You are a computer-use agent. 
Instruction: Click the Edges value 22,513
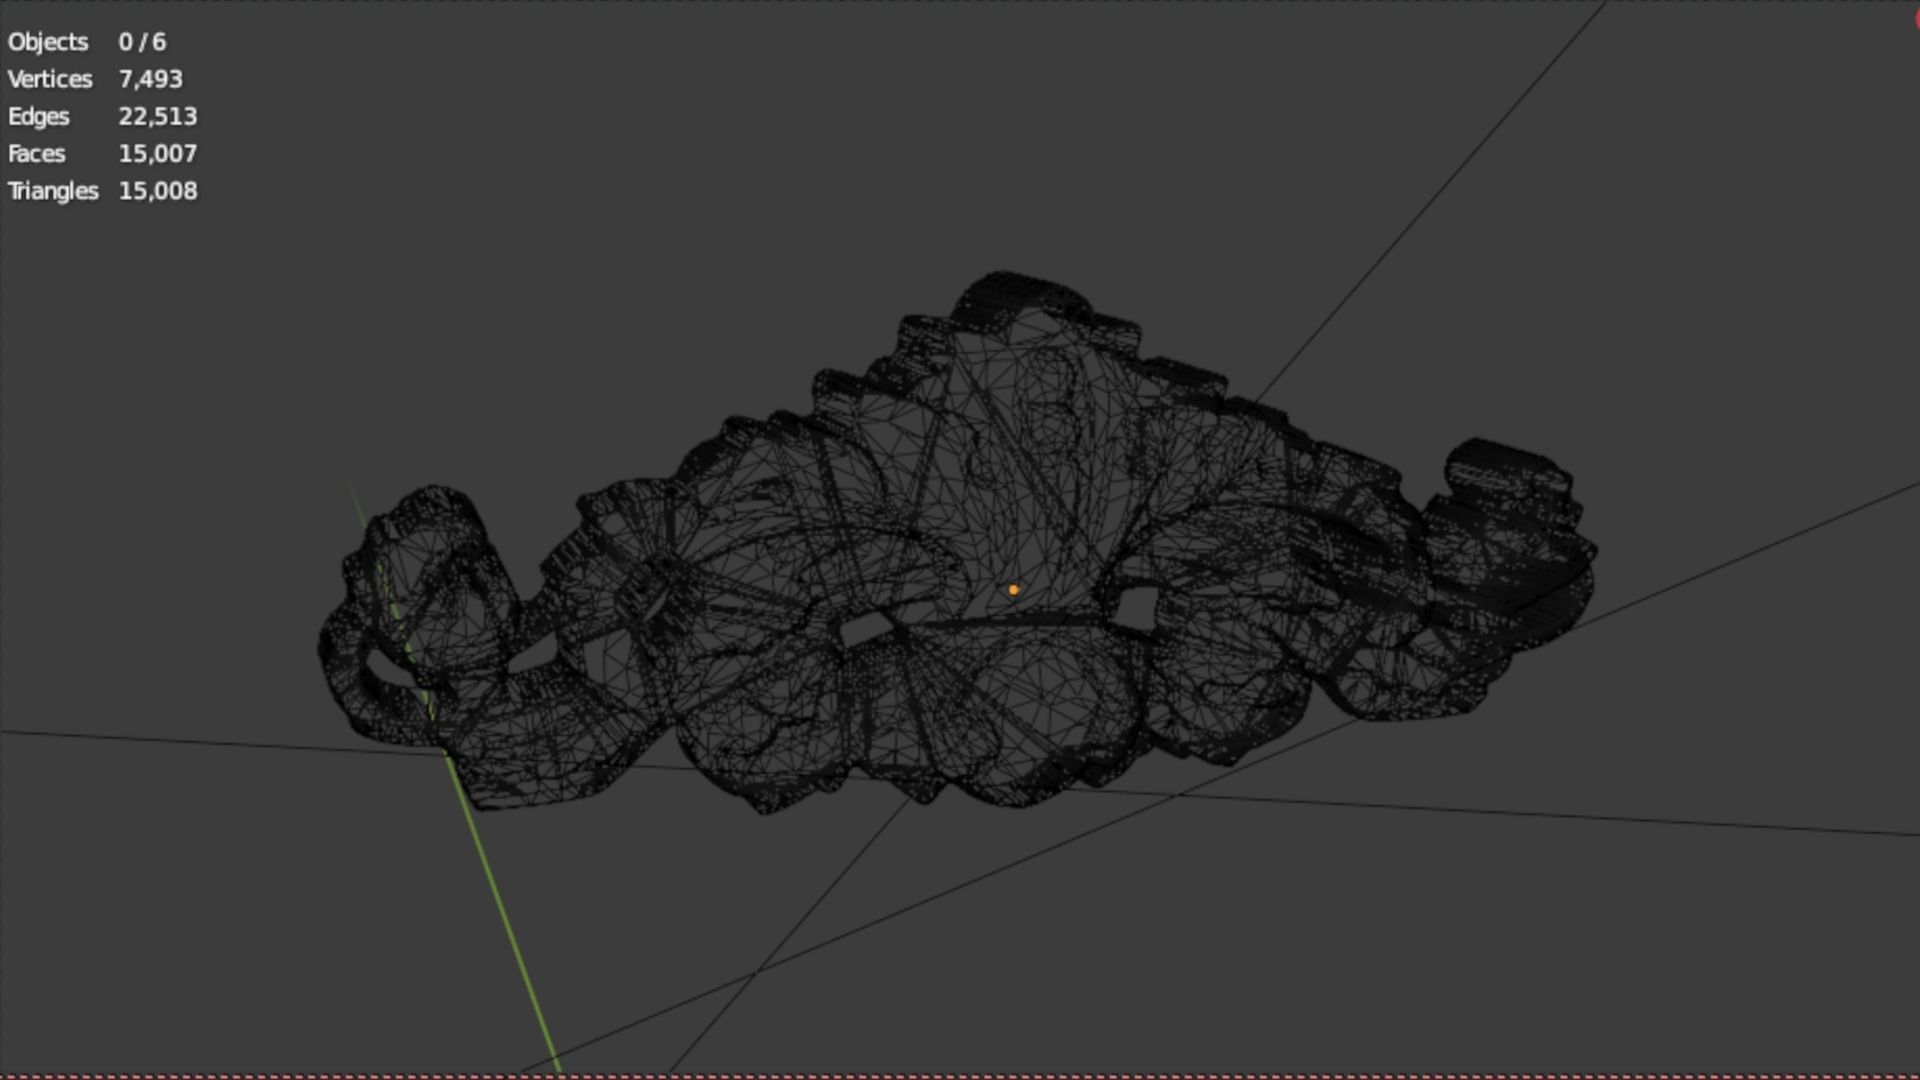(x=158, y=116)
